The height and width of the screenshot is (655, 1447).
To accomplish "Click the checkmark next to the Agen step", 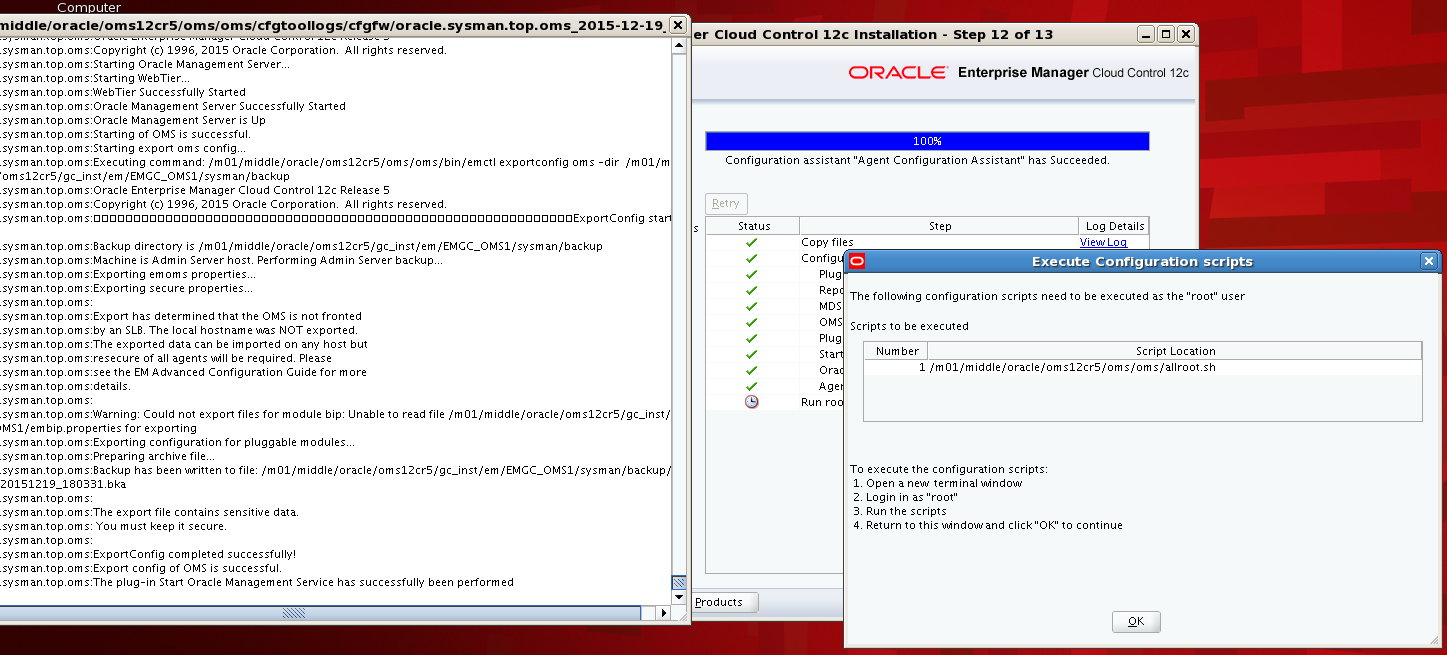I will (x=751, y=386).
